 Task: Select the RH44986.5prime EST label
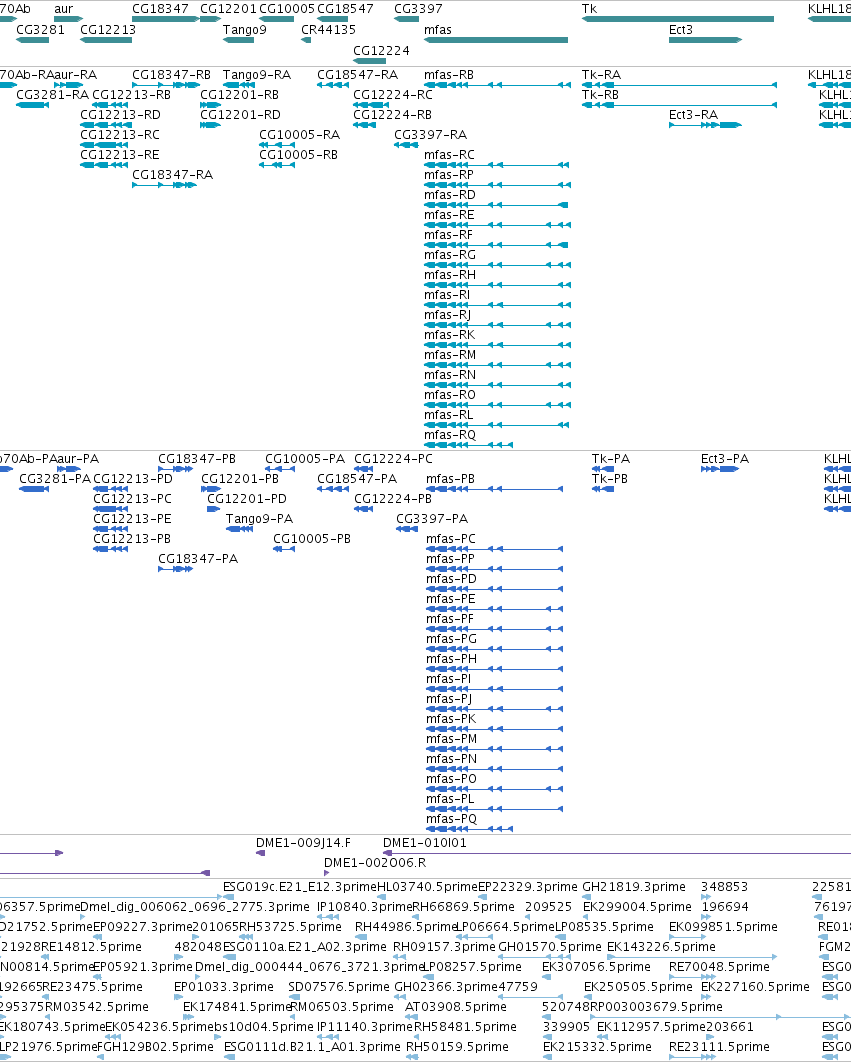coord(407,927)
